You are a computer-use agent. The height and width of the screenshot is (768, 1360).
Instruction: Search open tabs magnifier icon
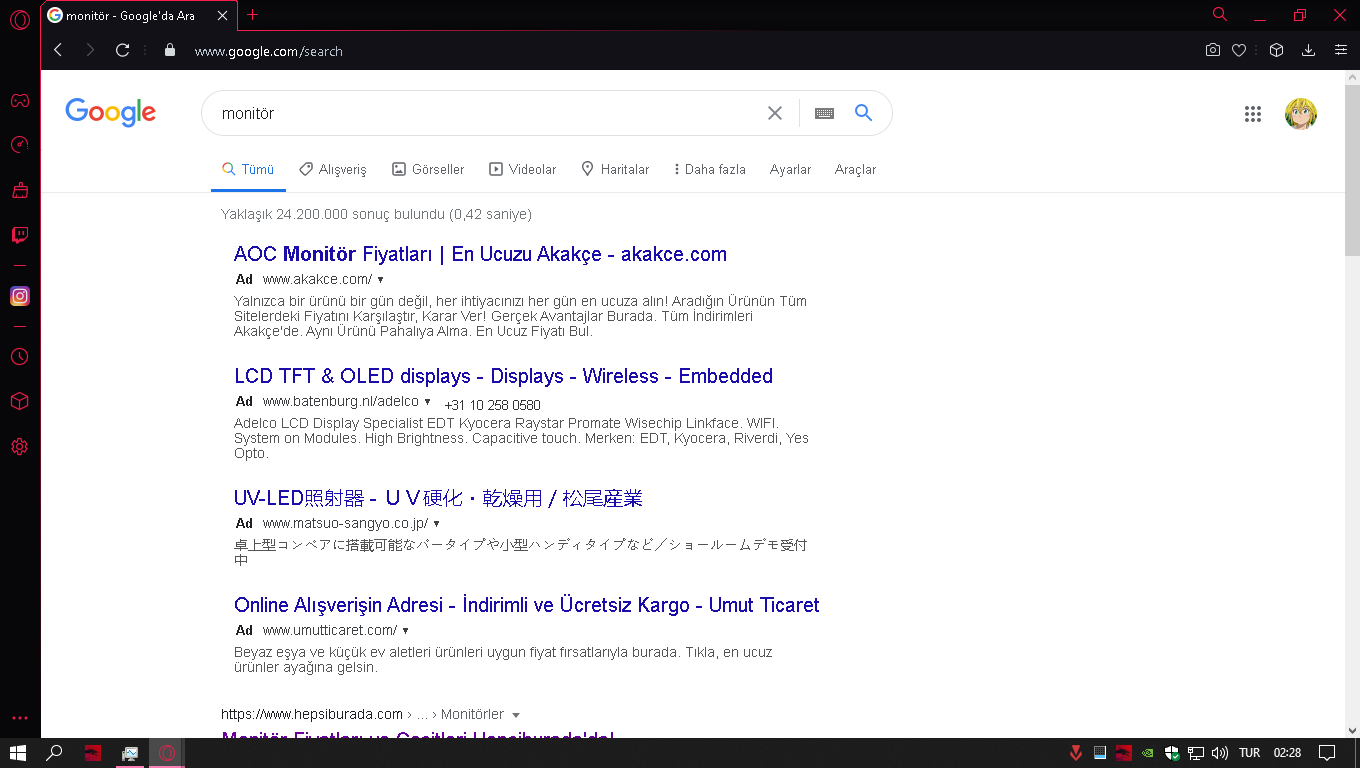pos(1220,14)
